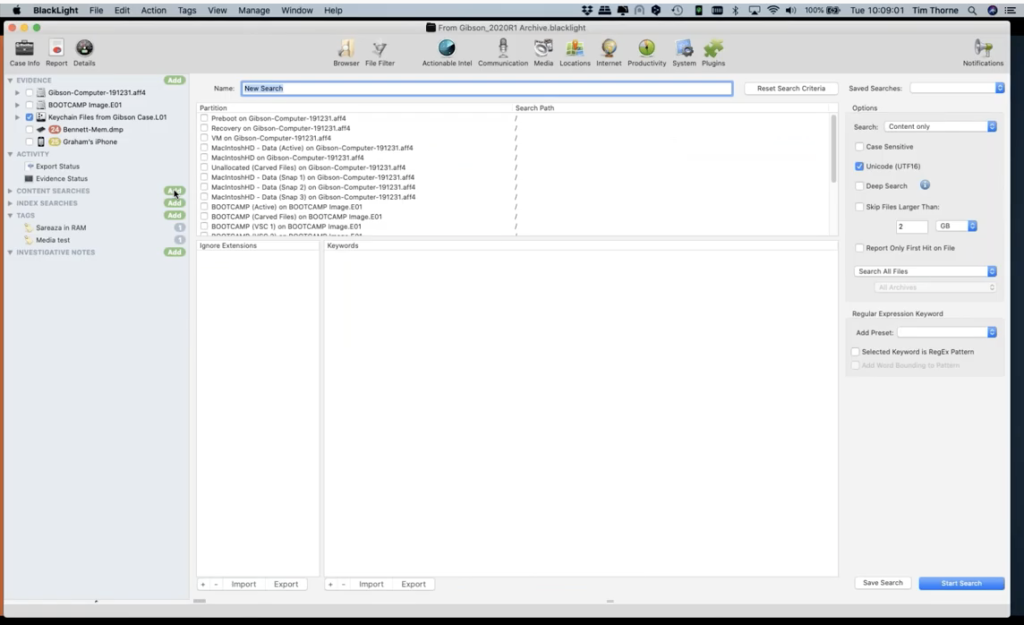This screenshot has height=625, width=1024.
Task: Select the Media test tag
Action: tap(52, 240)
